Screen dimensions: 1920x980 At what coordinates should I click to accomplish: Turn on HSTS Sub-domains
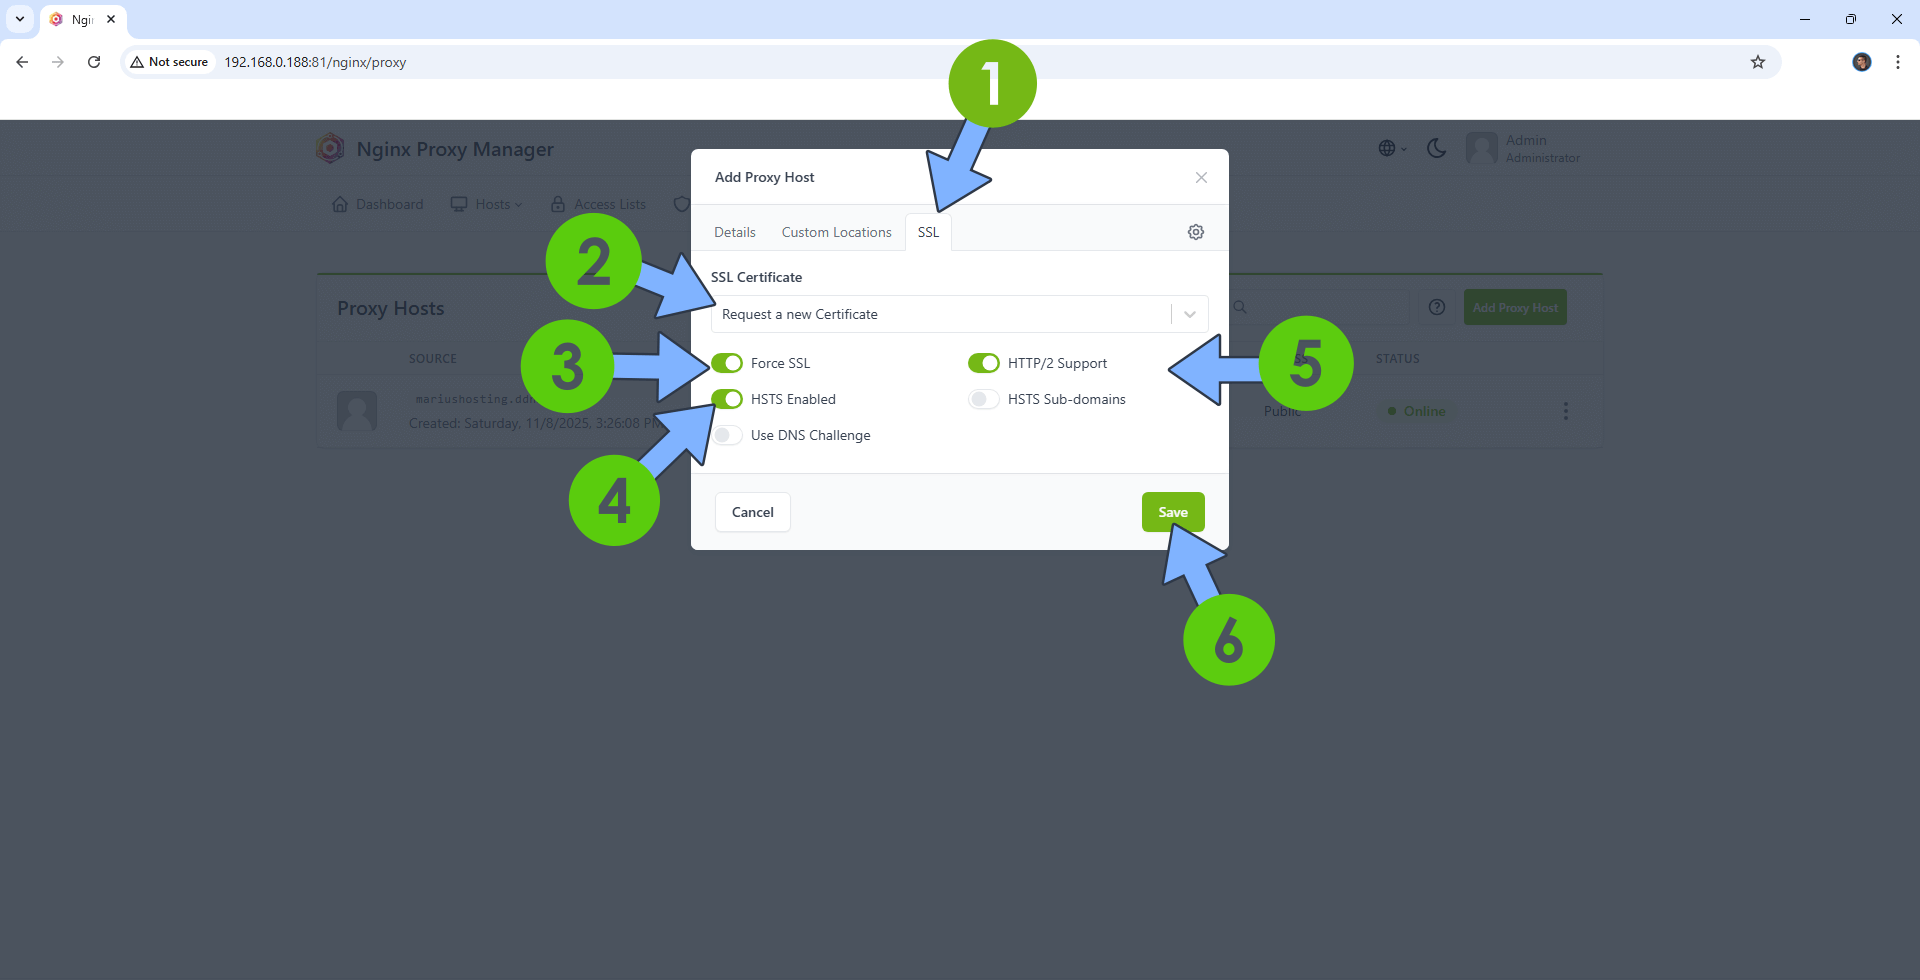click(984, 399)
